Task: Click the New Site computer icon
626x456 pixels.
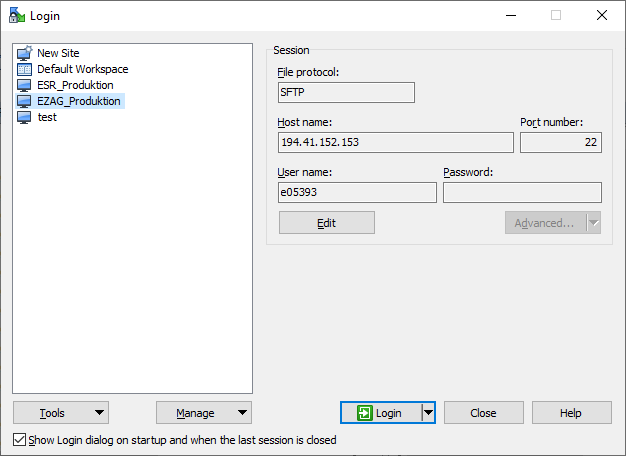Action: coord(24,53)
